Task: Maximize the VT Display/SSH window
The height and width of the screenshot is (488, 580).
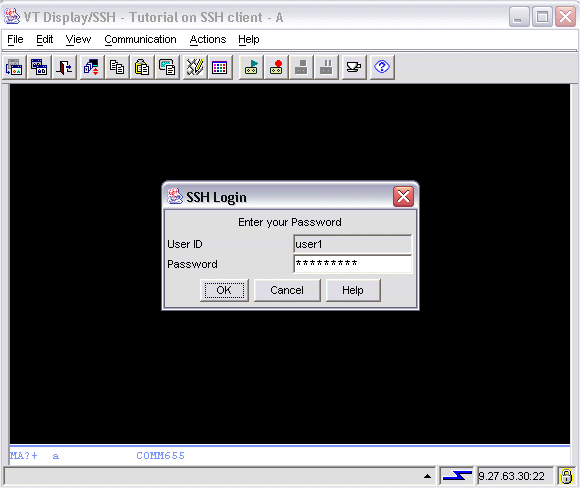Action: 542,17
